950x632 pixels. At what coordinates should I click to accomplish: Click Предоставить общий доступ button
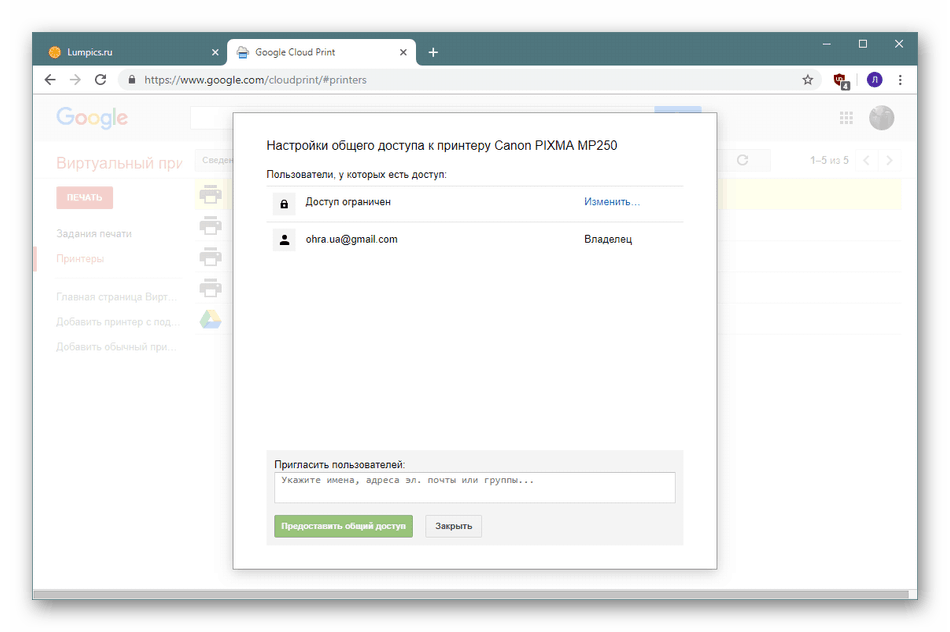[x=343, y=526]
